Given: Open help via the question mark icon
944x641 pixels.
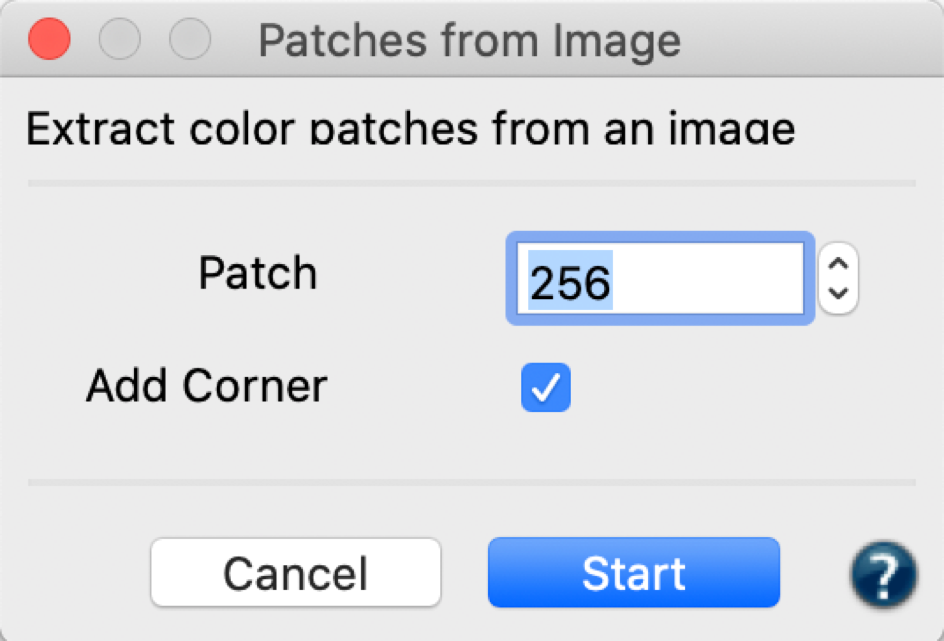Looking at the screenshot, I should 883,574.
